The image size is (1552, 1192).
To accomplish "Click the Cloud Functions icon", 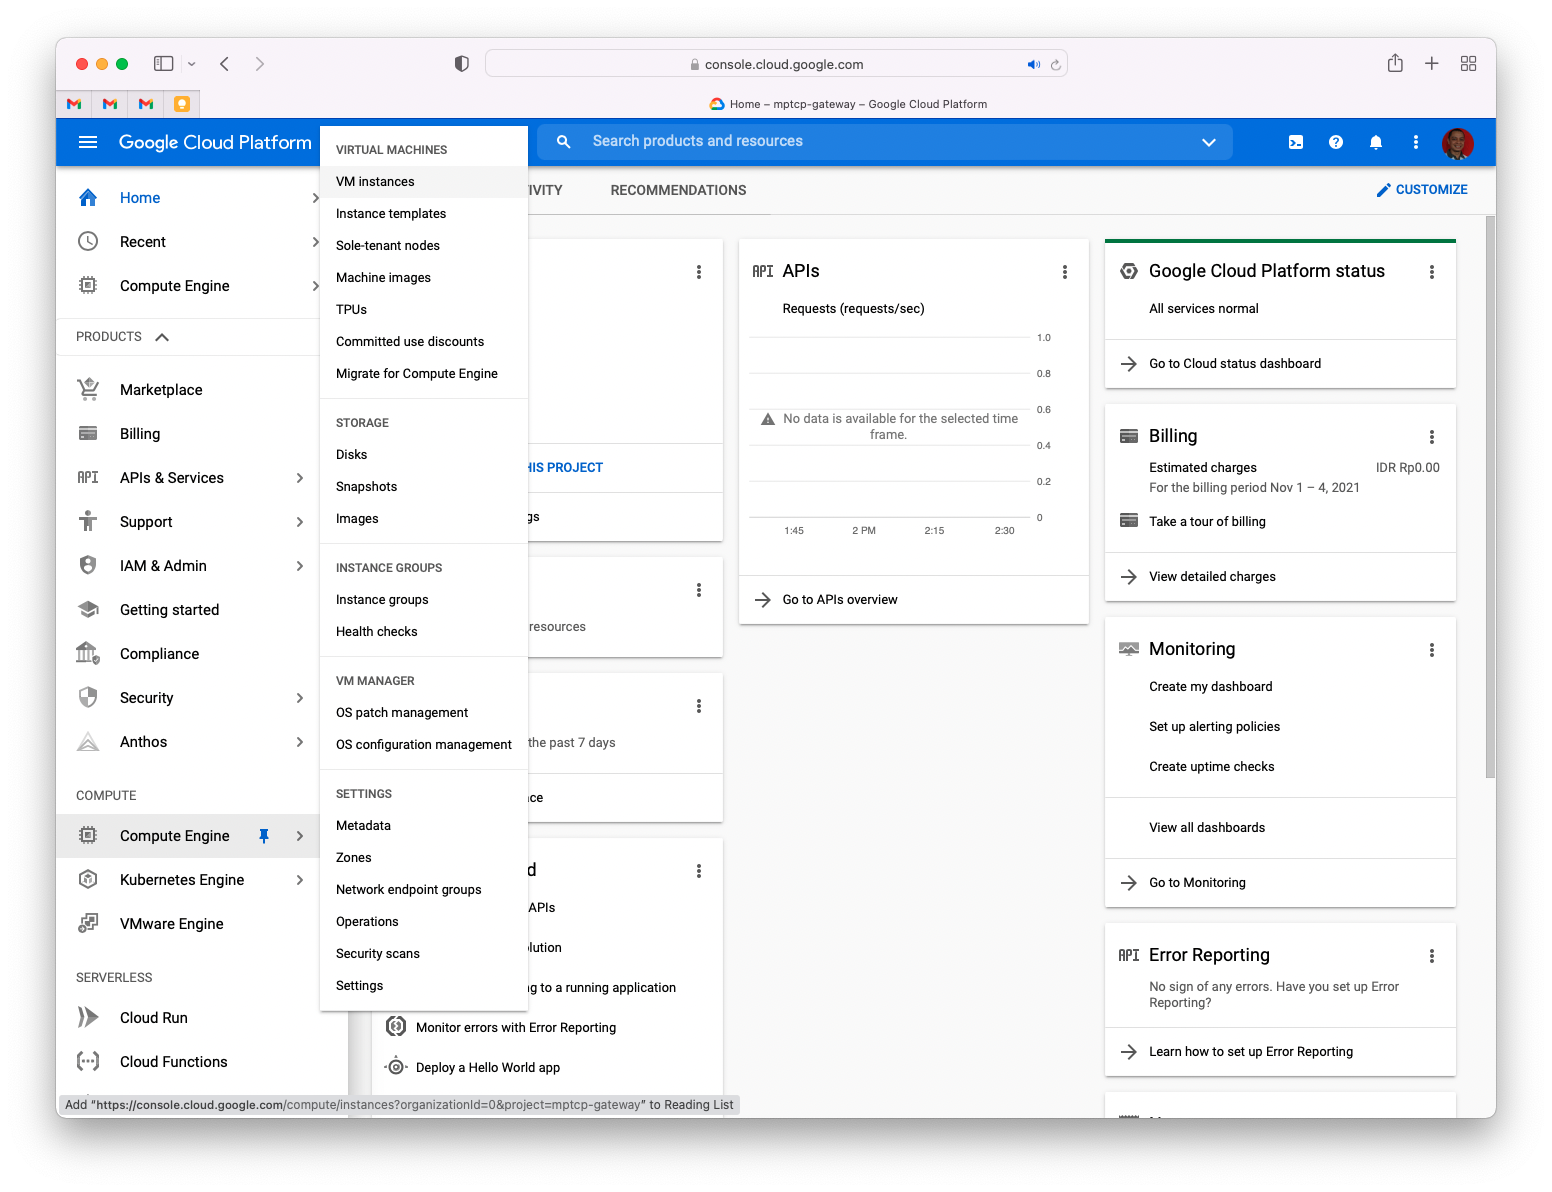I will click(x=88, y=1062).
